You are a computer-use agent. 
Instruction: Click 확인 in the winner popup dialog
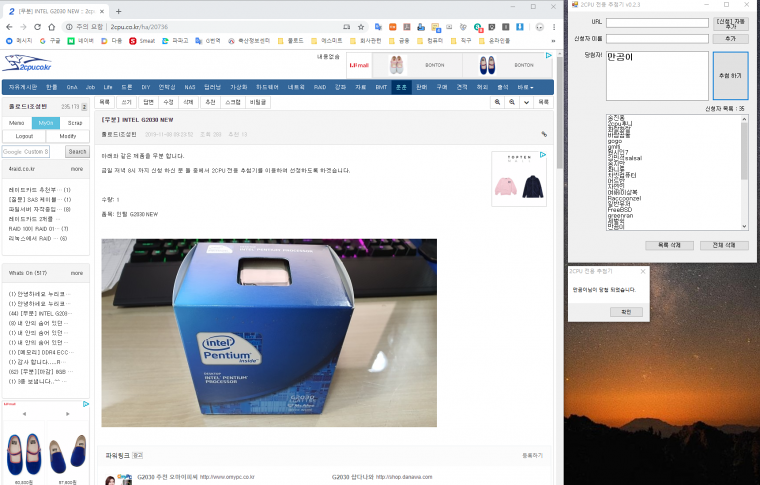(x=626, y=312)
